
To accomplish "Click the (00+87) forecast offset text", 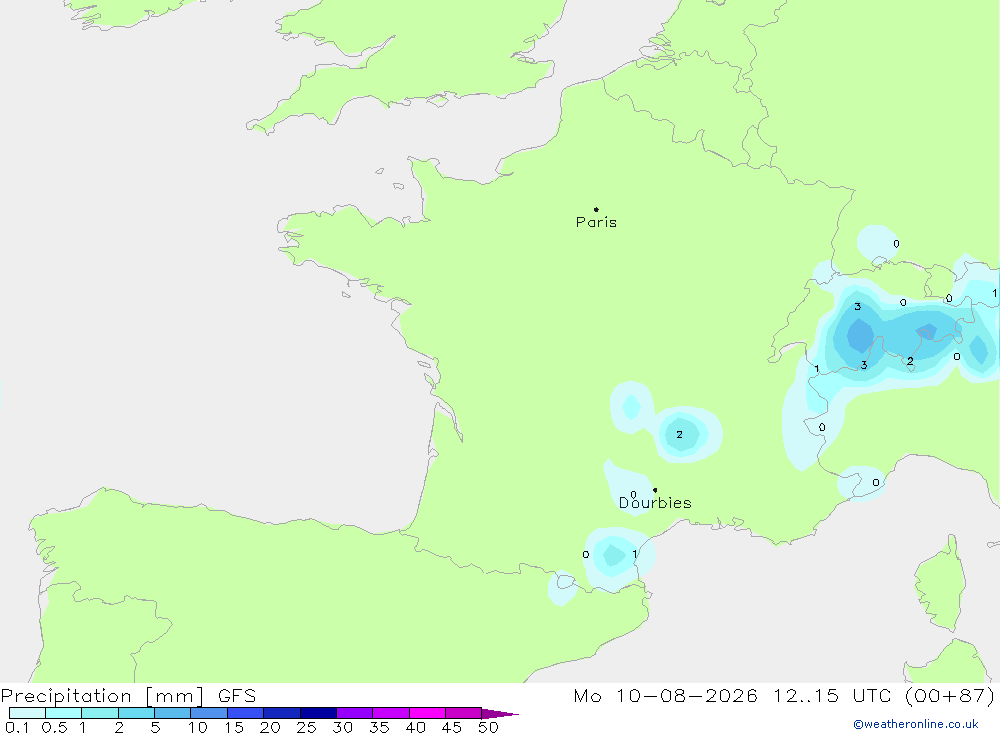I will (950, 695).
